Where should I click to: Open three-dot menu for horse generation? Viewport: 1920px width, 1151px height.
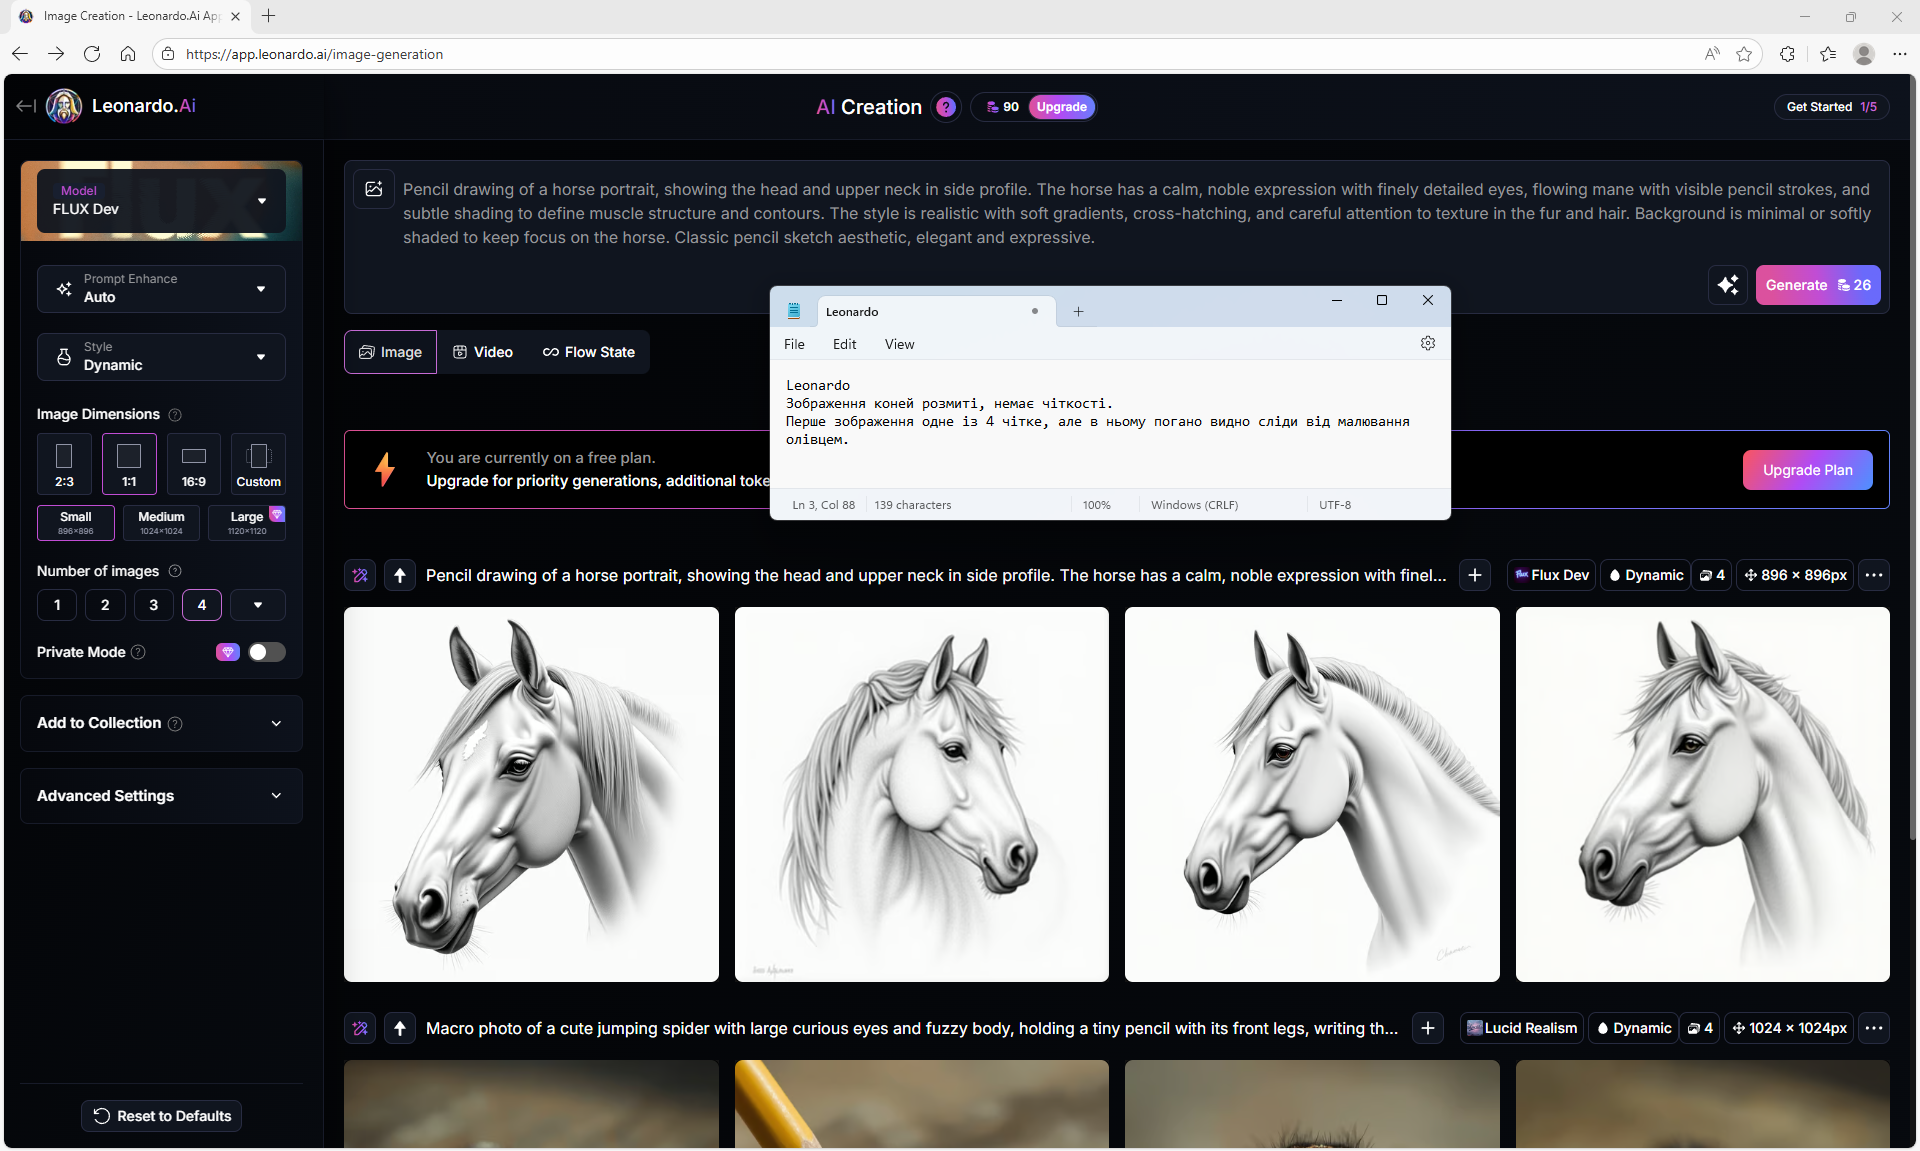coord(1874,575)
